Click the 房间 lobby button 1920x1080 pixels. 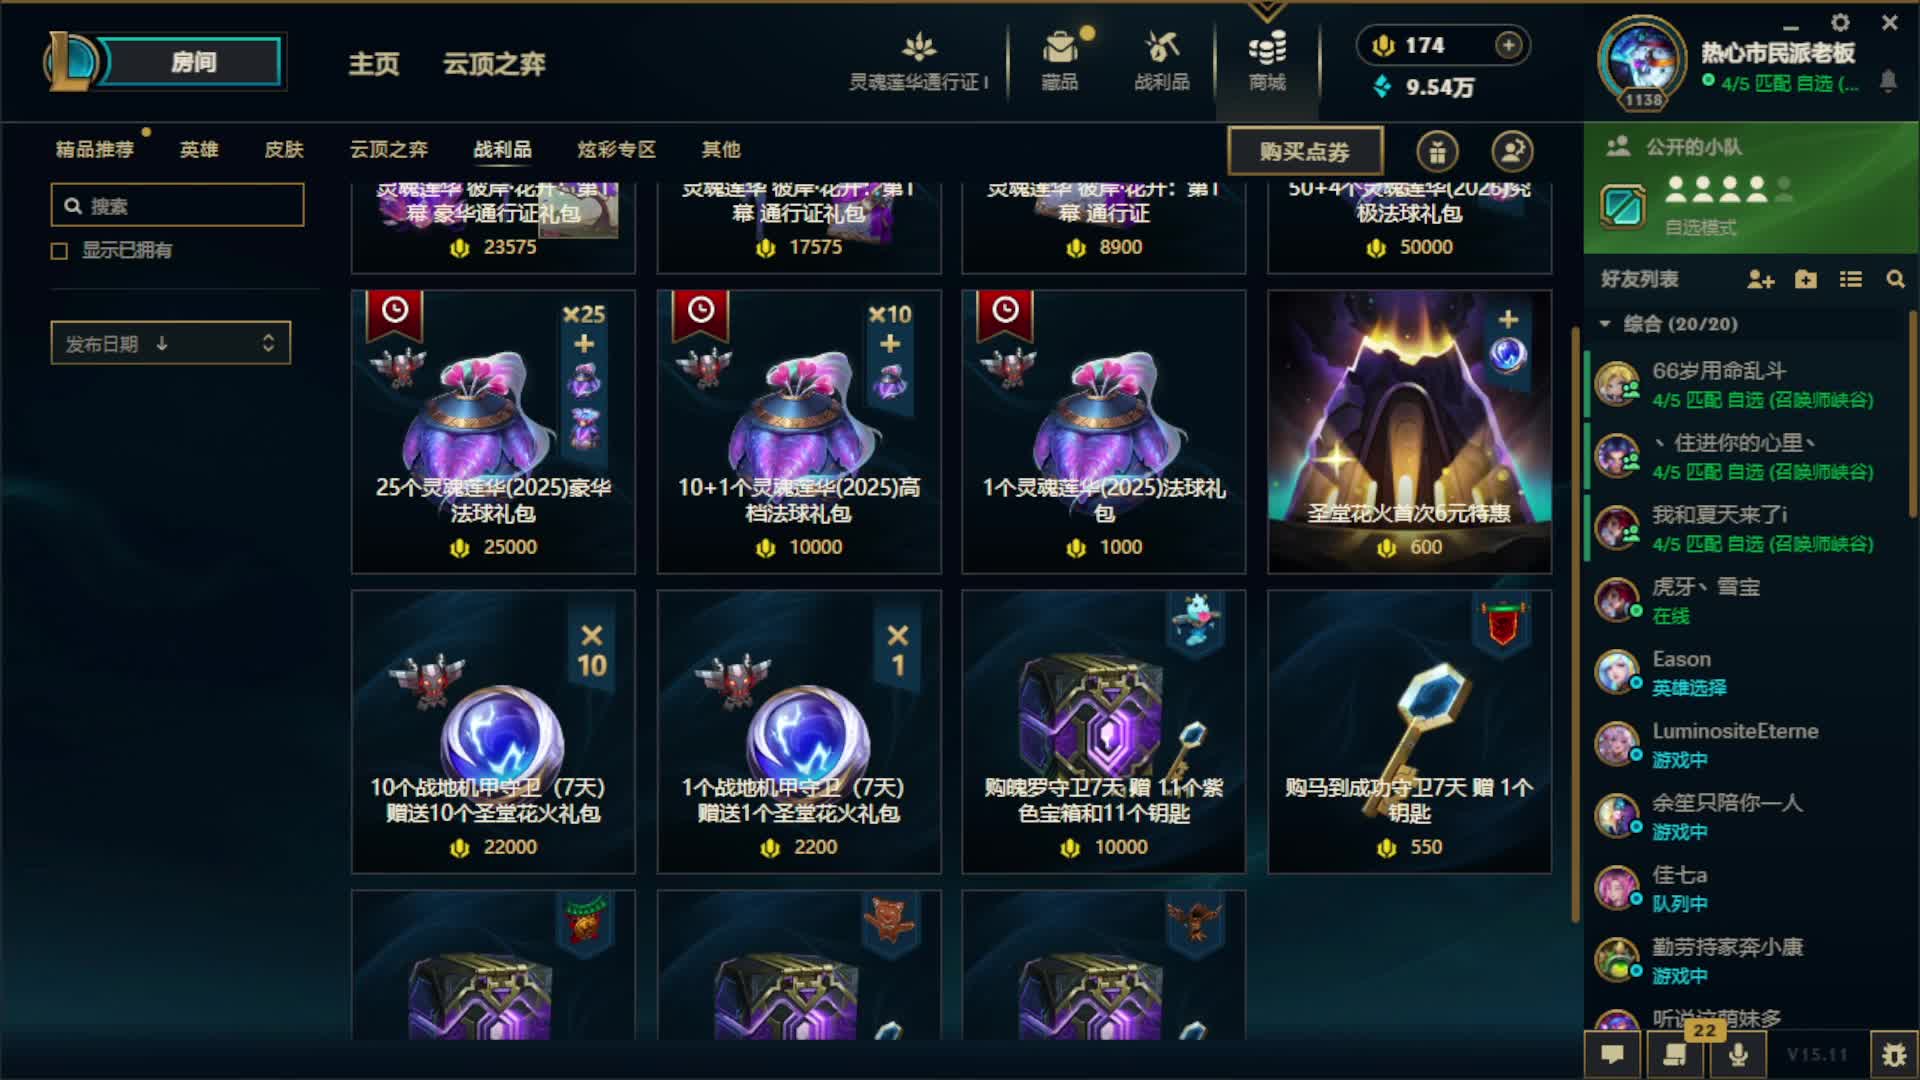tap(193, 62)
